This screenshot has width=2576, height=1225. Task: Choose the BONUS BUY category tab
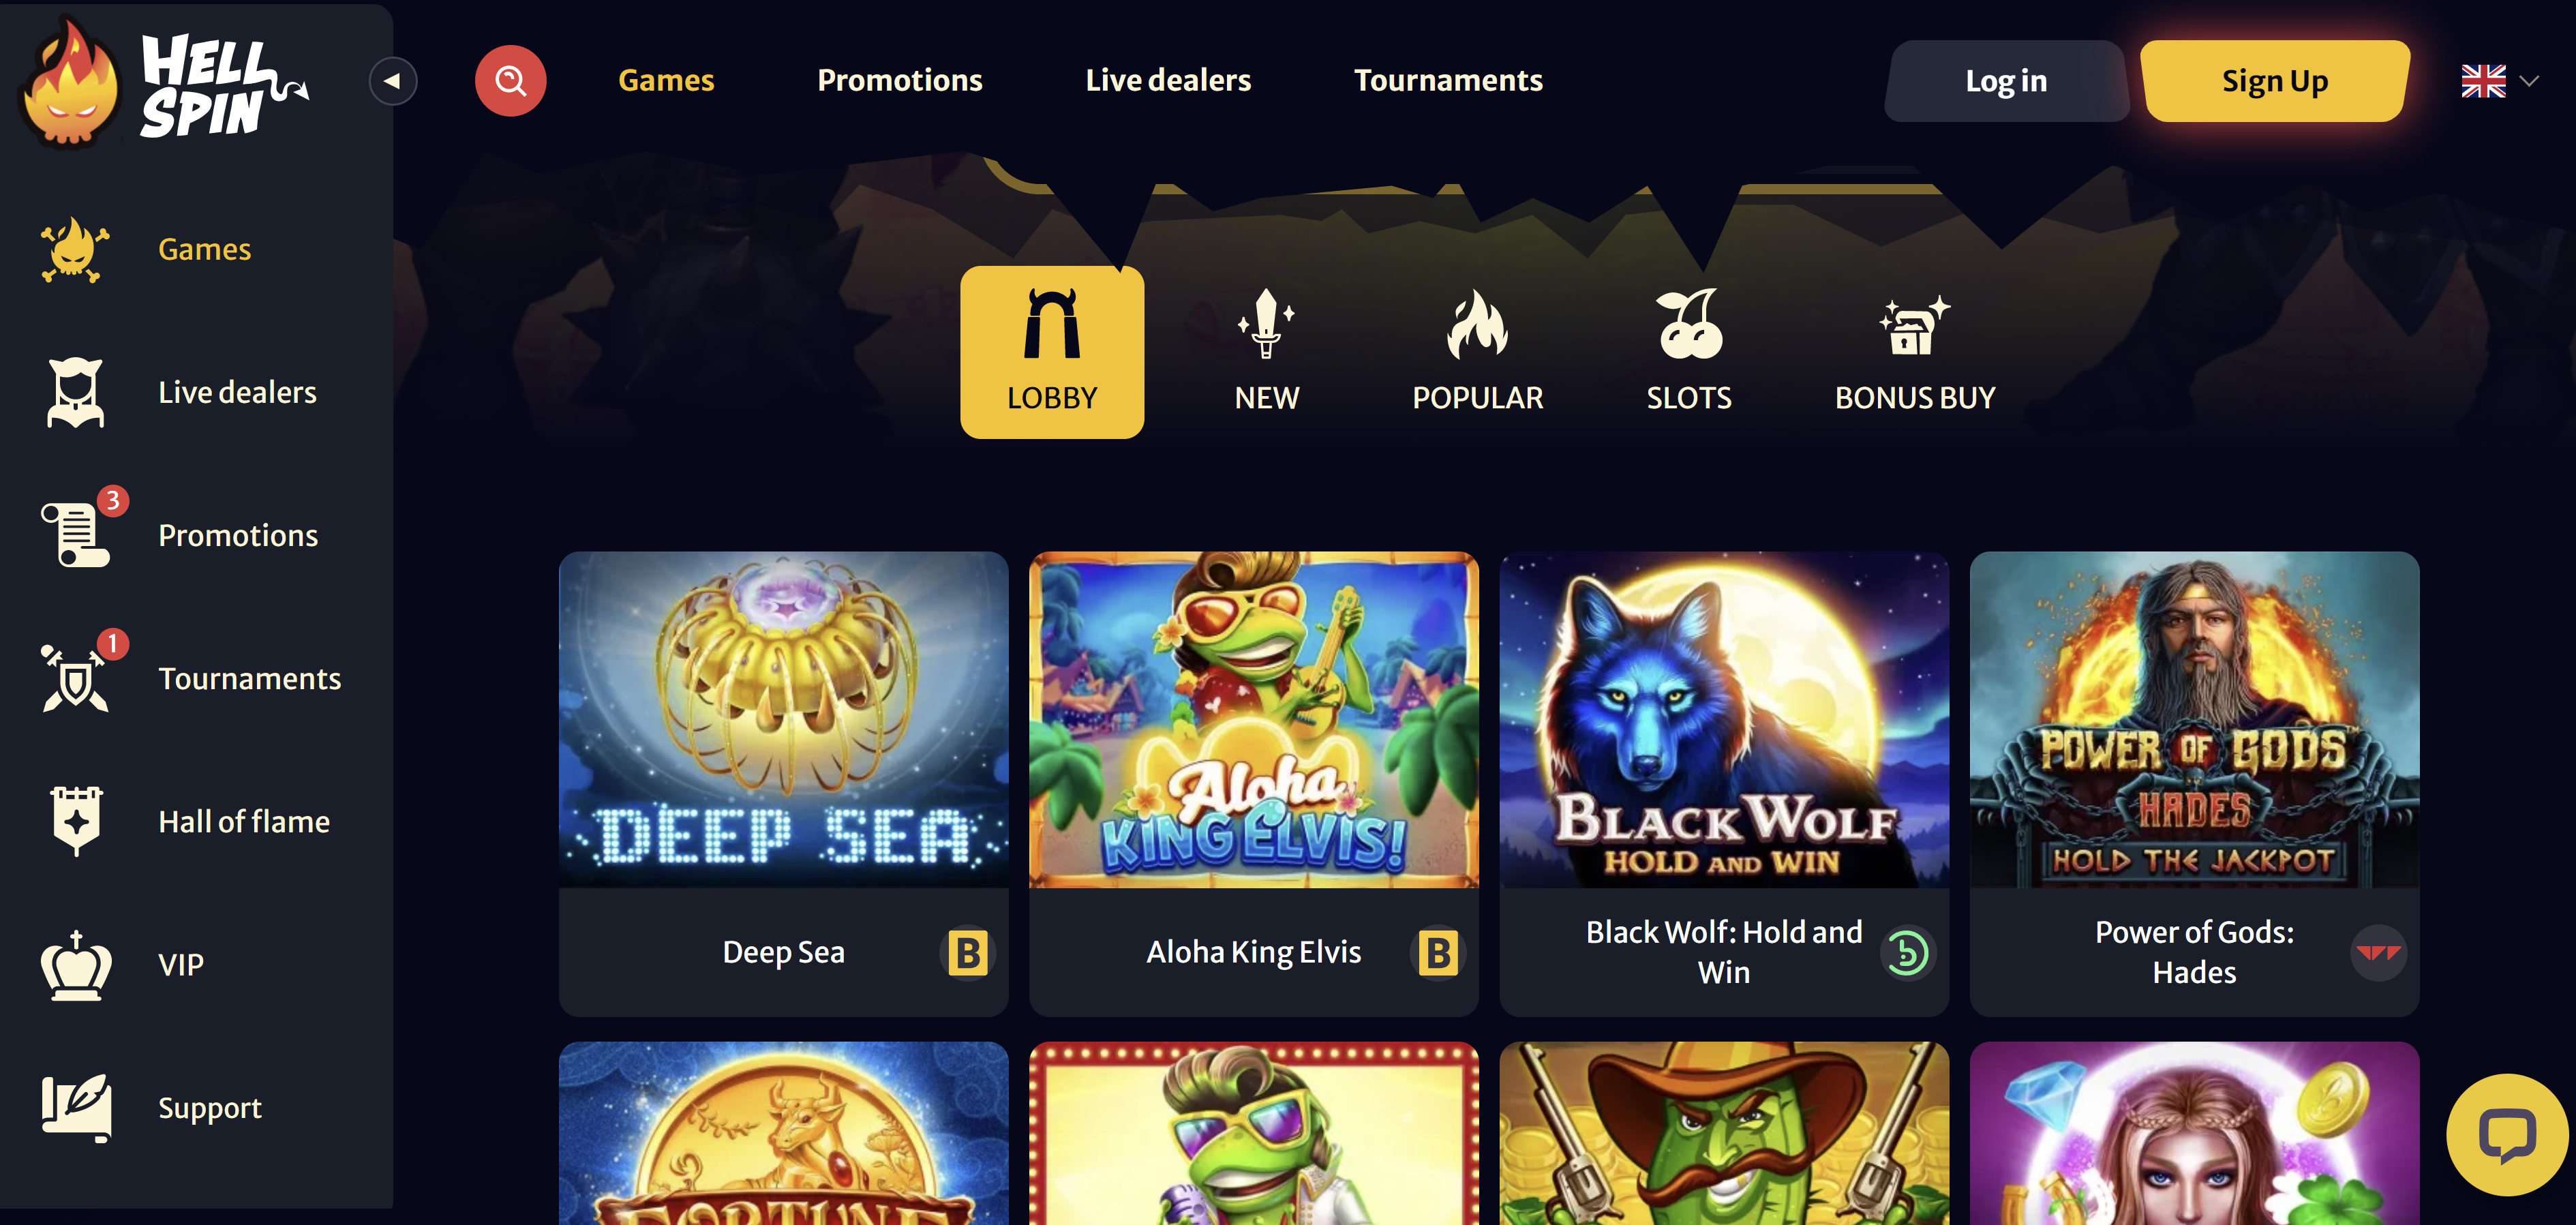(1915, 351)
